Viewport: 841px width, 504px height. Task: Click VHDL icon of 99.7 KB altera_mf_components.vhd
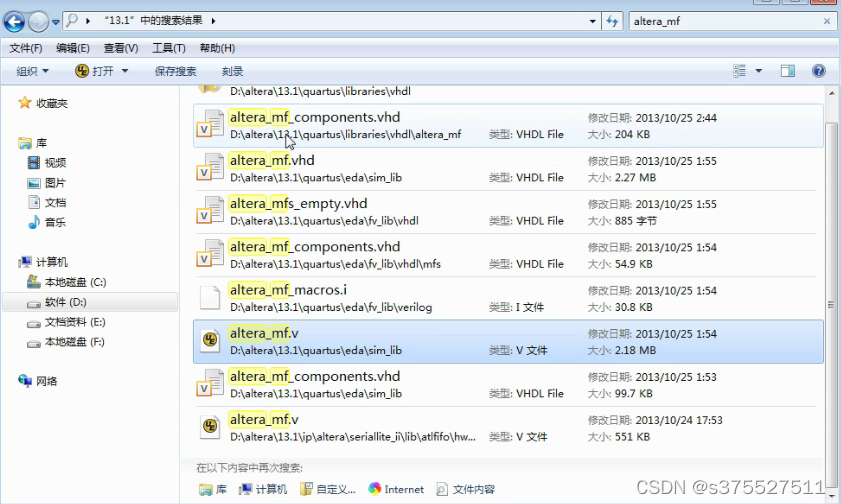click(210, 383)
